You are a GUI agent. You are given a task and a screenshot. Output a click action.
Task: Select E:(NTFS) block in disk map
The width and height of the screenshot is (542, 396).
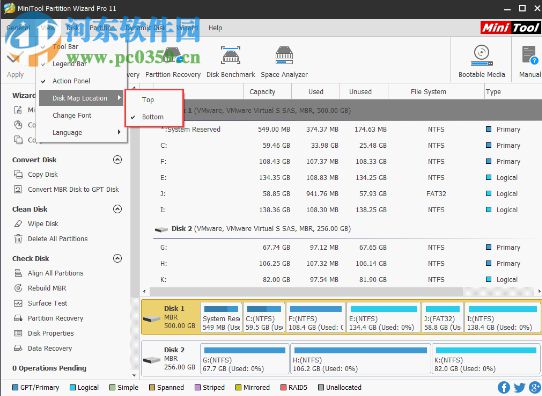(384, 318)
